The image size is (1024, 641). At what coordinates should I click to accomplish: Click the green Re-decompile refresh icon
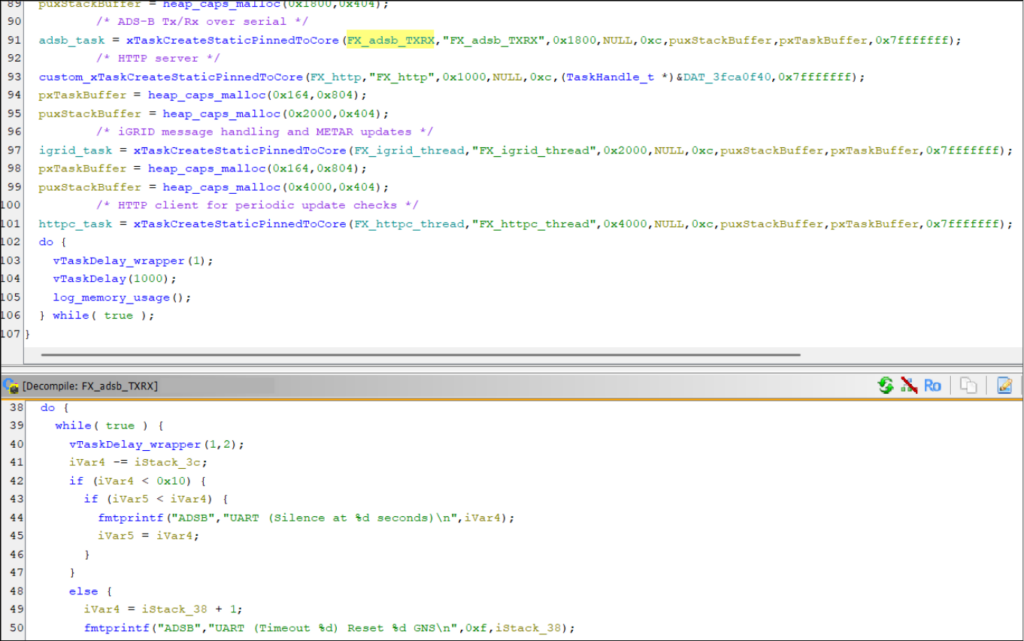pyautogui.click(x=885, y=385)
